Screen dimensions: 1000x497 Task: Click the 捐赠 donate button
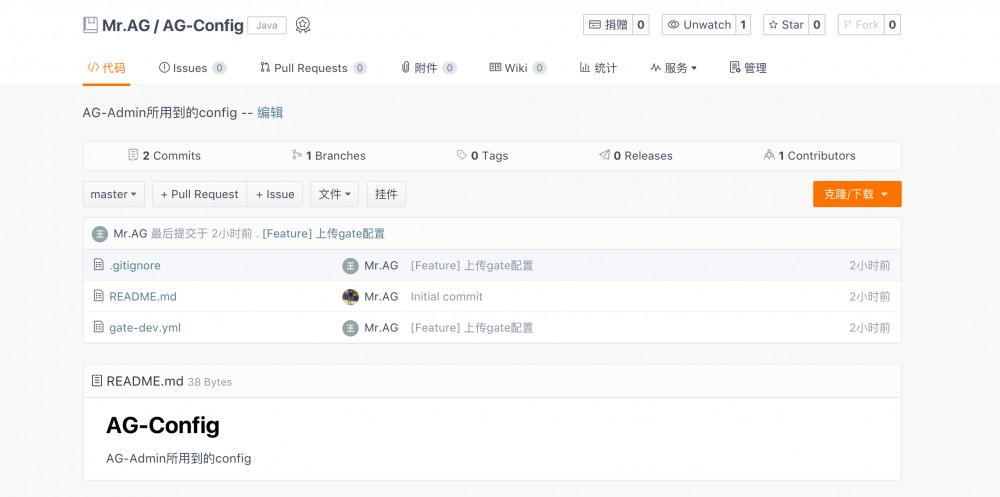[x=608, y=25]
